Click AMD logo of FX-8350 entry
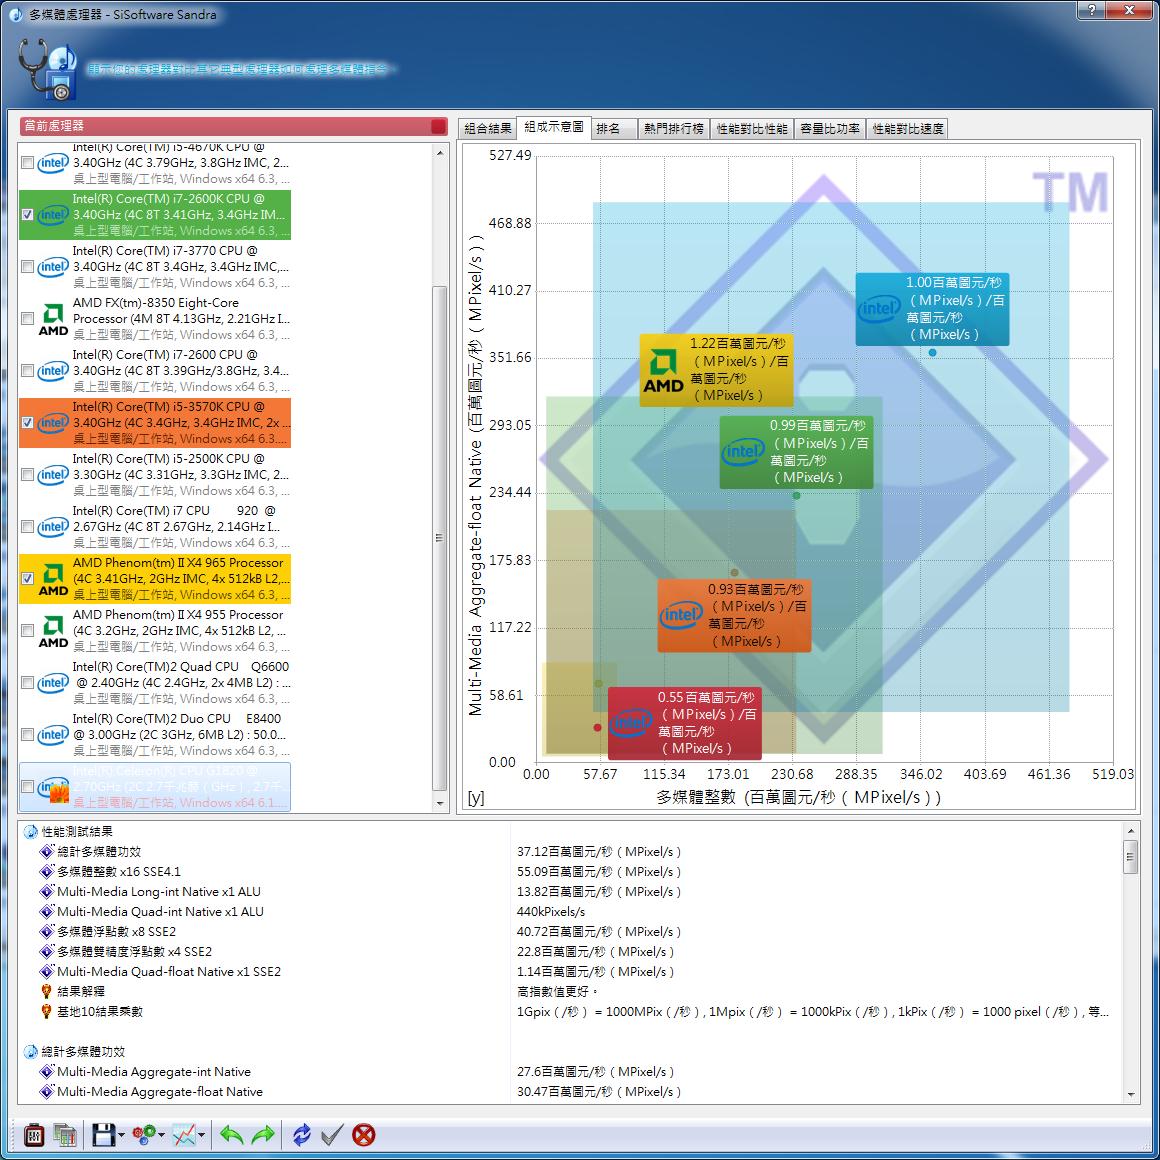This screenshot has height=1160, width=1160. (53, 319)
